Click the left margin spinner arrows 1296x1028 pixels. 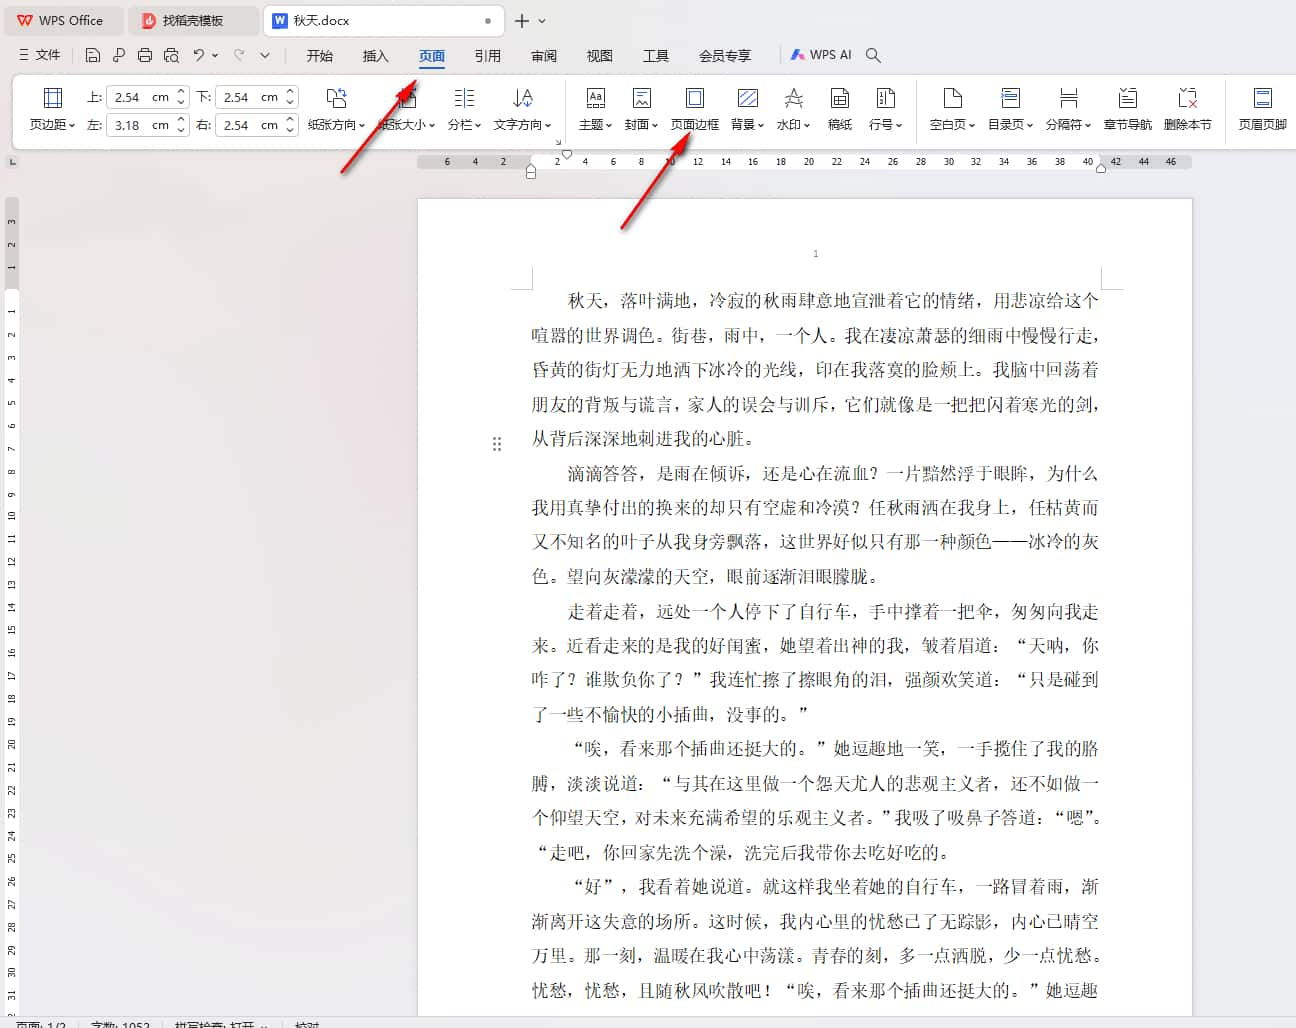pos(181,125)
